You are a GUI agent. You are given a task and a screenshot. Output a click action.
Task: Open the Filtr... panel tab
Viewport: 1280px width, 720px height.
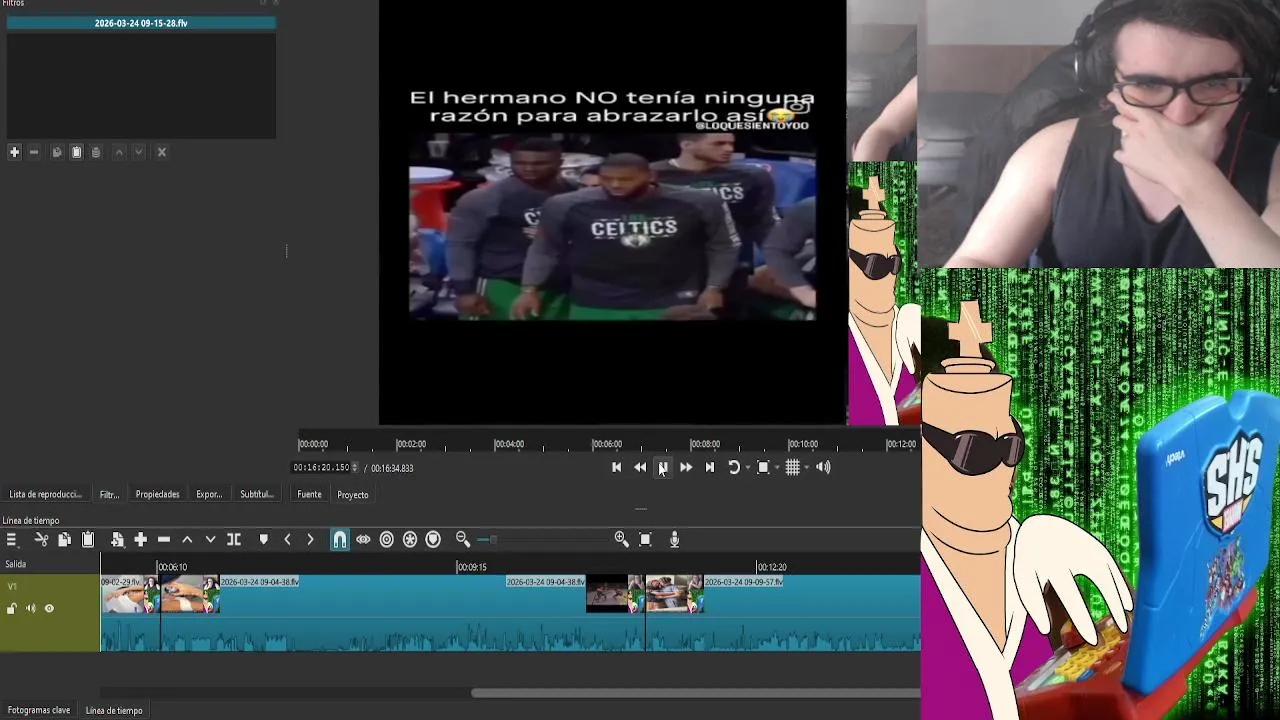(x=109, y=495)
